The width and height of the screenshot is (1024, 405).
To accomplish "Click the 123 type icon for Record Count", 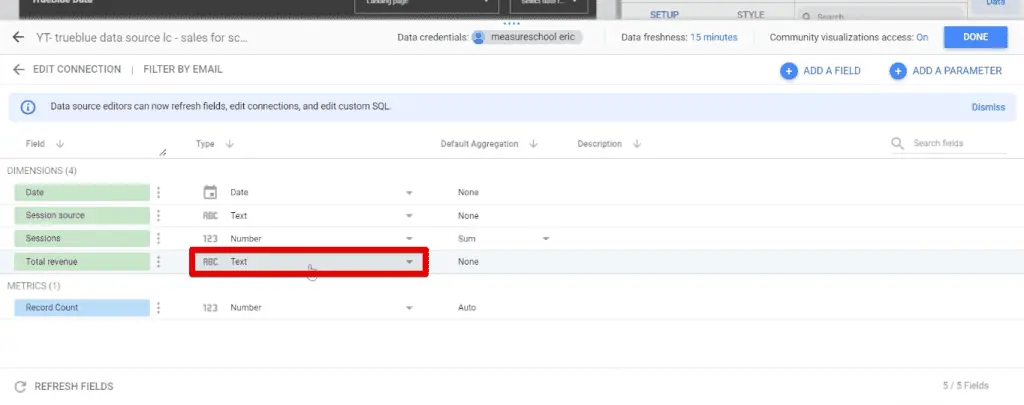I will 210,308.
